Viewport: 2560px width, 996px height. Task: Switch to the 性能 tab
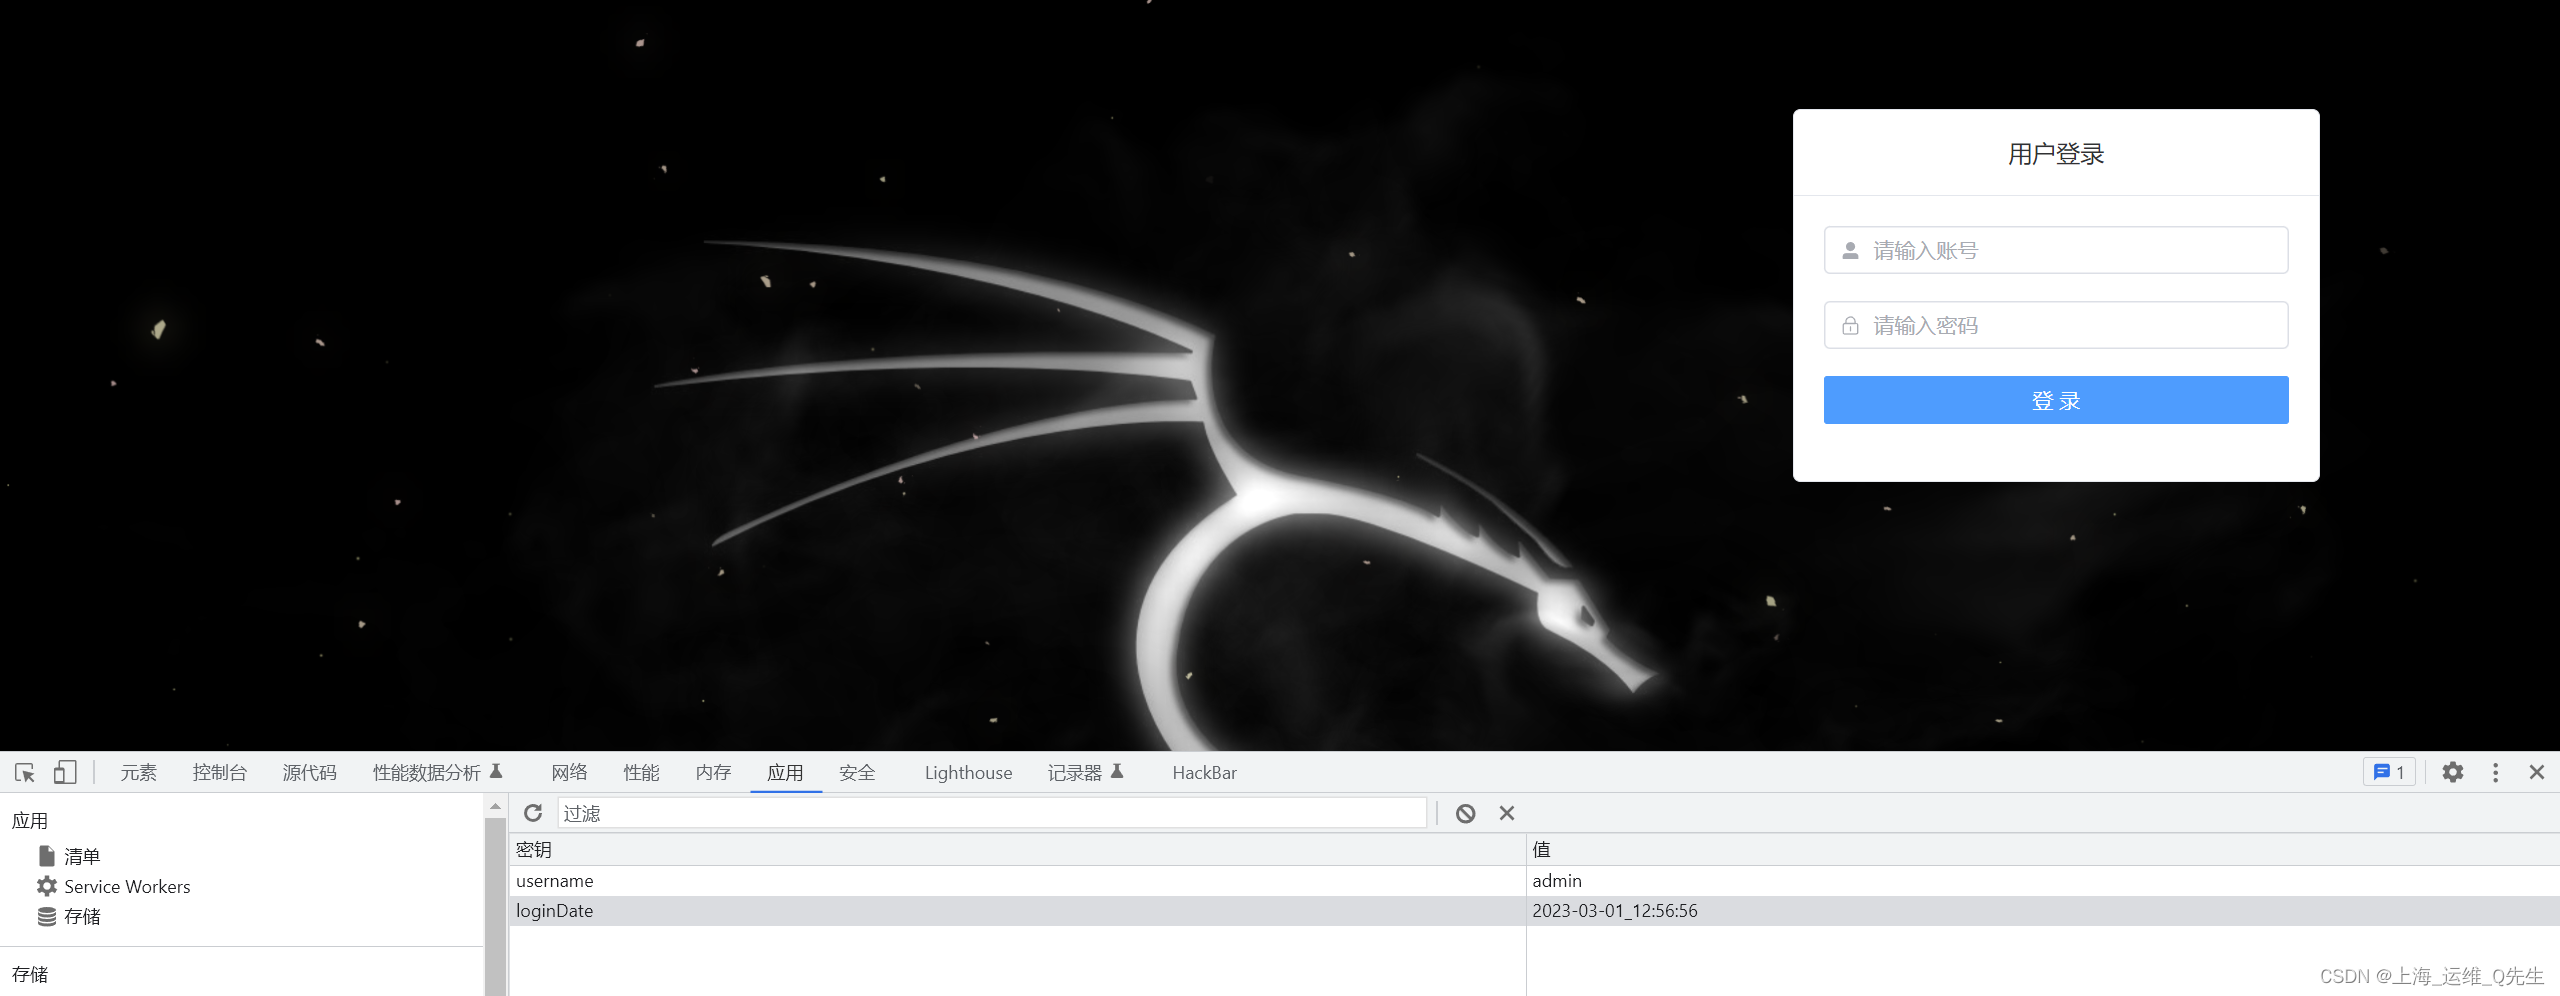pos(642,772)
